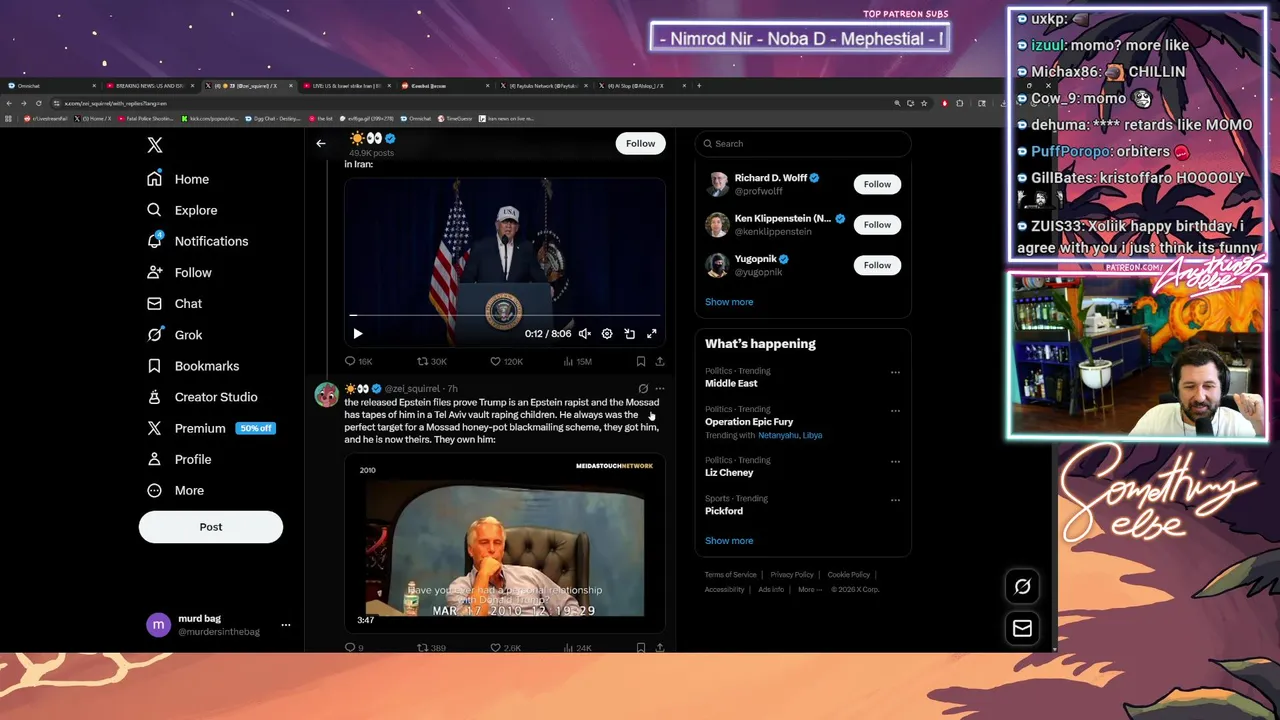Expand the video to fullscreen
Viewport: 1280px width, 720px height.
tap(652, 334)
